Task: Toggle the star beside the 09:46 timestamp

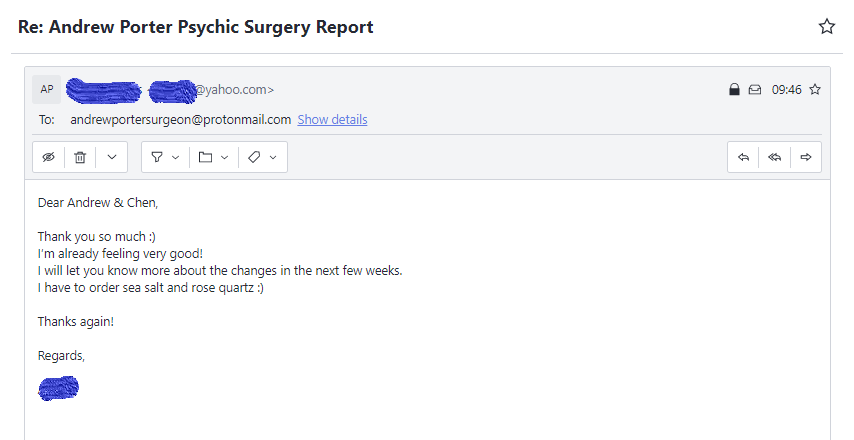Action: pos(815,89)
